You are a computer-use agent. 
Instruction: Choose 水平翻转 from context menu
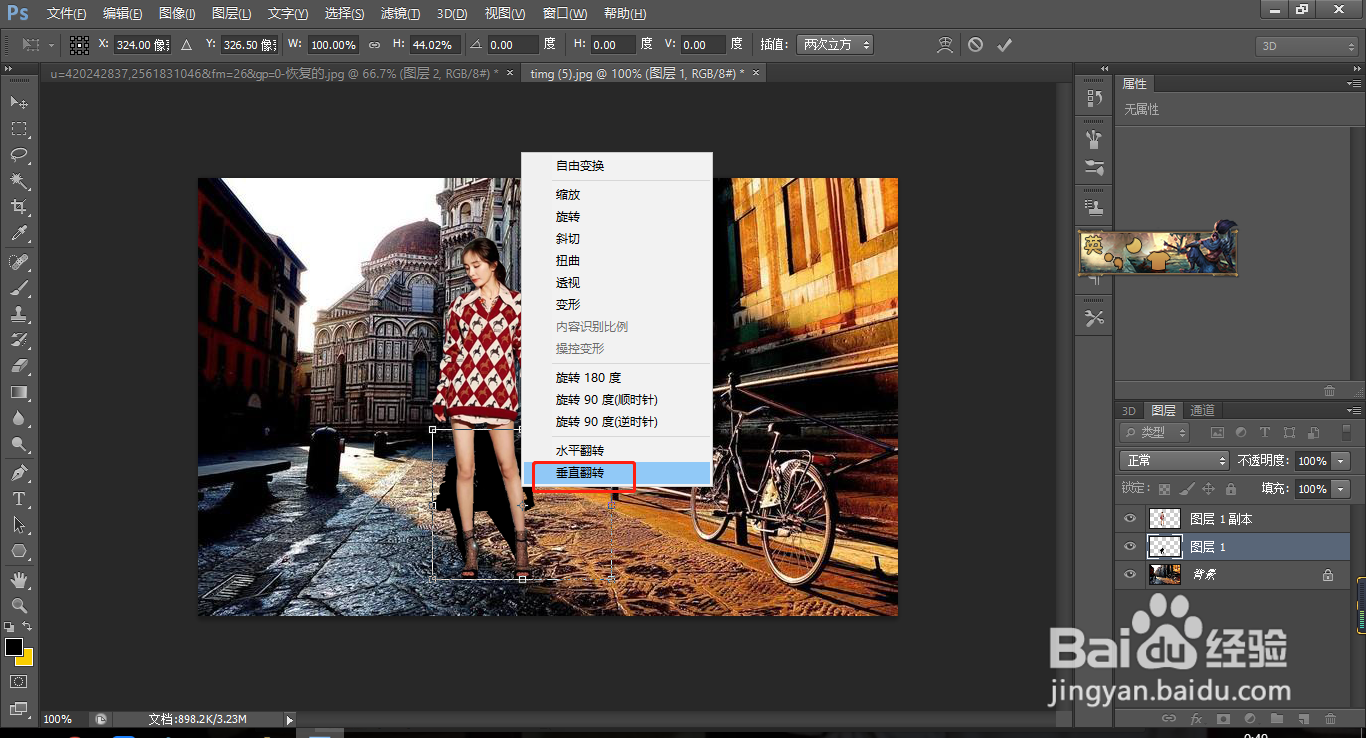coord(617,450)
